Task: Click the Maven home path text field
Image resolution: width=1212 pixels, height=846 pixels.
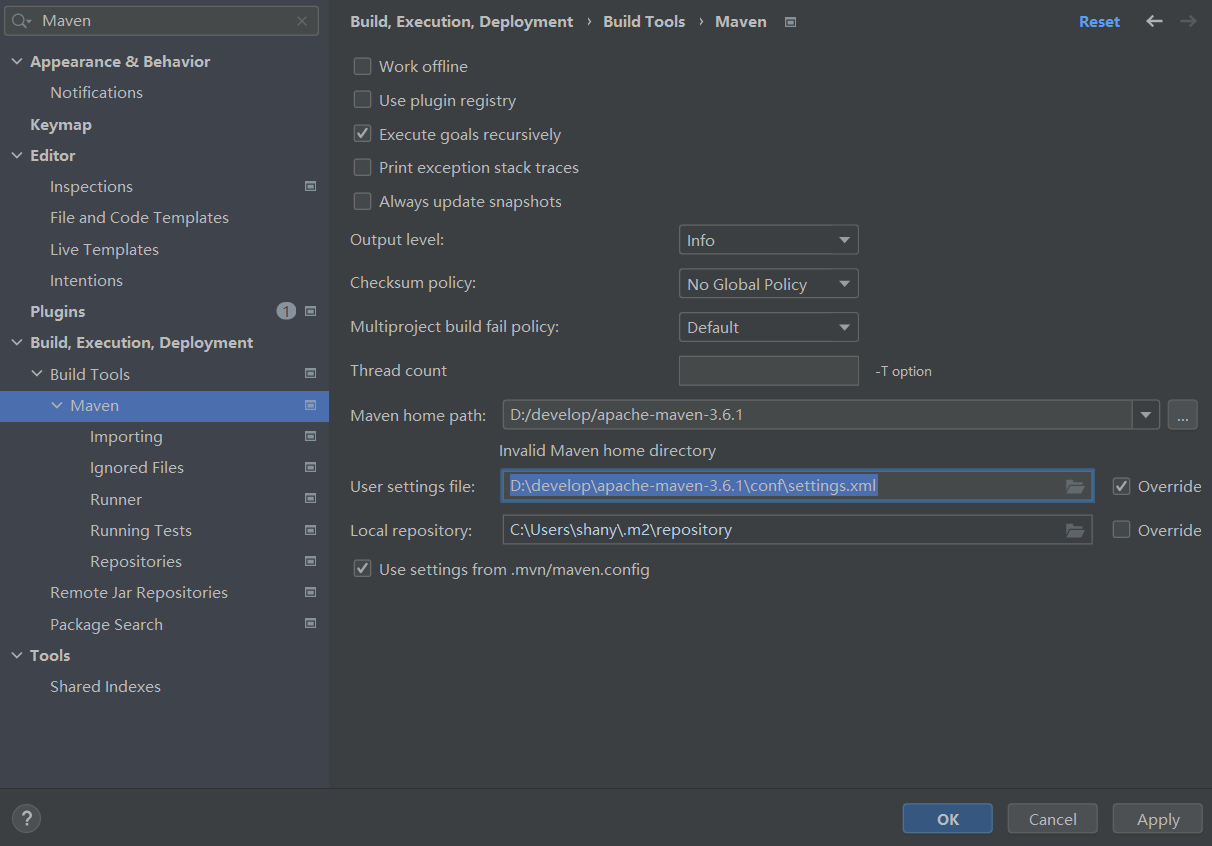Action: (817, 414)
